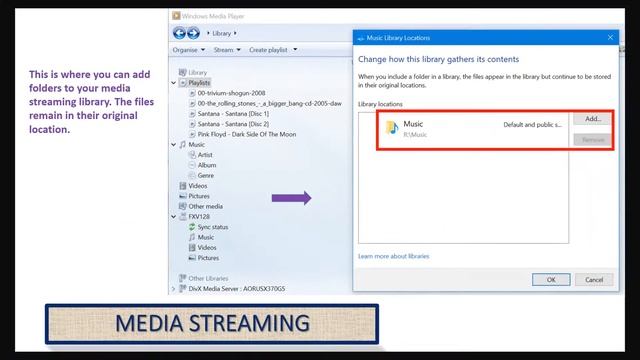Go back with the blue back arrow
640x360 pixels.
pos(179,33)
